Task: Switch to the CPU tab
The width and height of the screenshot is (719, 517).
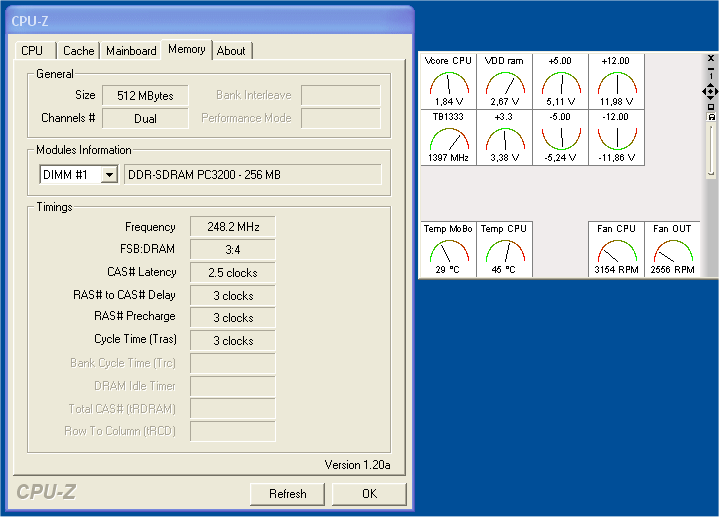Action: (36, 50)
